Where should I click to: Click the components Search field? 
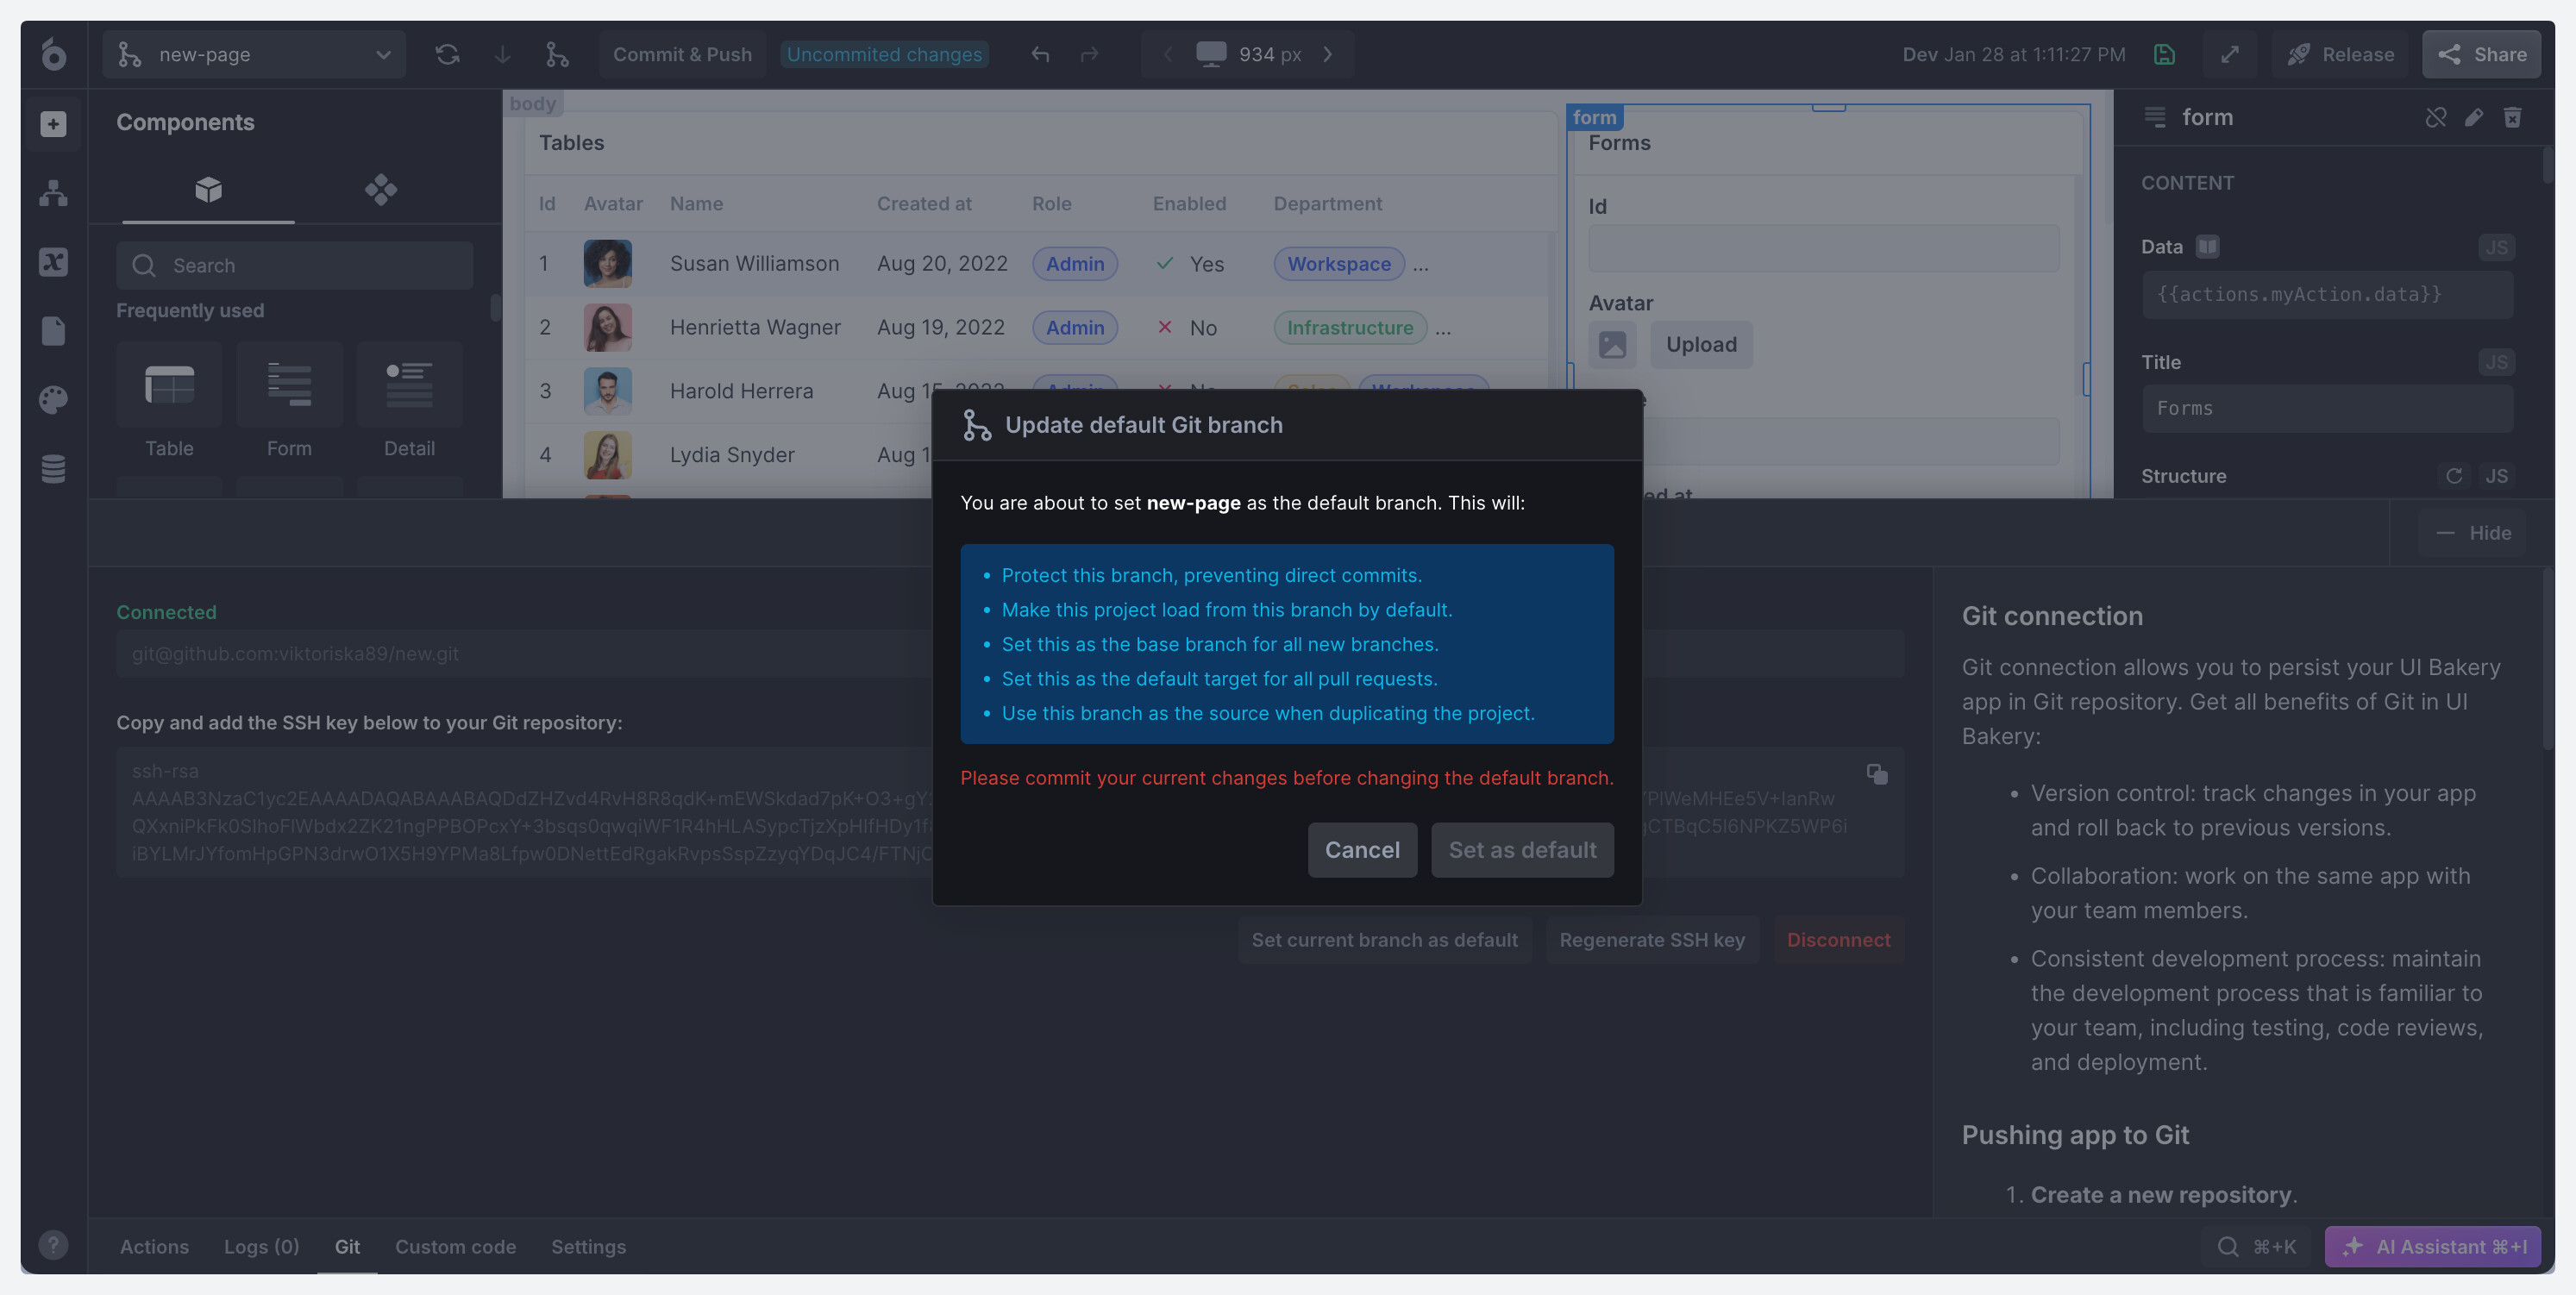click(x=294, y=265)
